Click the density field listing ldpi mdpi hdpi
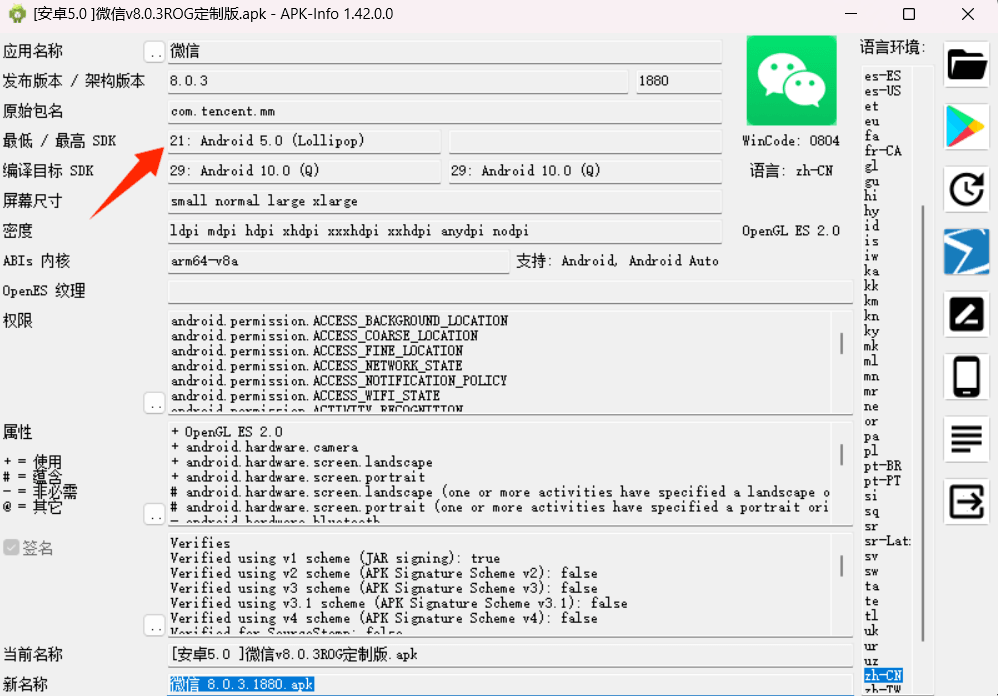The image size is (998, 696). click(x=445, y=231)
